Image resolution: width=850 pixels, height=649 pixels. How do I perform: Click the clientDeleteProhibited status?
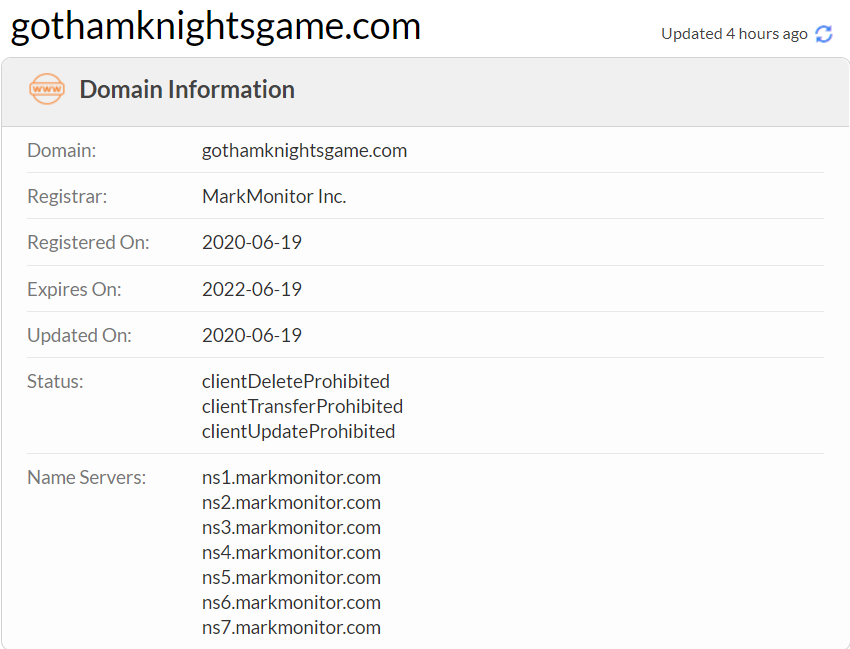click(295, 381)
